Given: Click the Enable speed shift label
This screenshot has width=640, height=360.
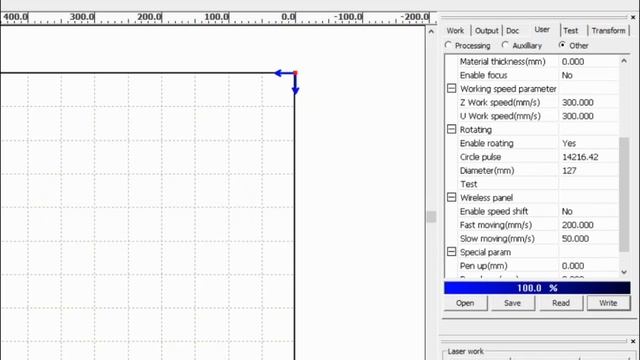Looking at the screenshot, I should (x=494, y=211).
